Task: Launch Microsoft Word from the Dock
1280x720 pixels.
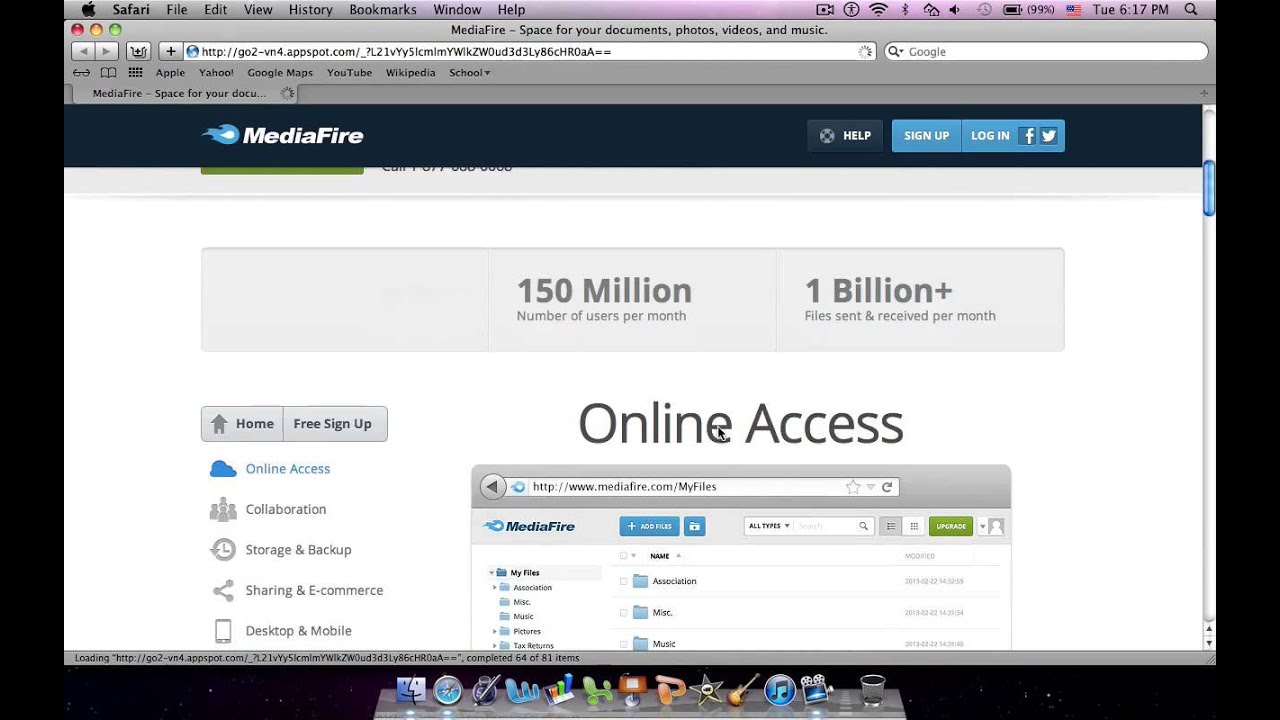Action: (521, 690)
